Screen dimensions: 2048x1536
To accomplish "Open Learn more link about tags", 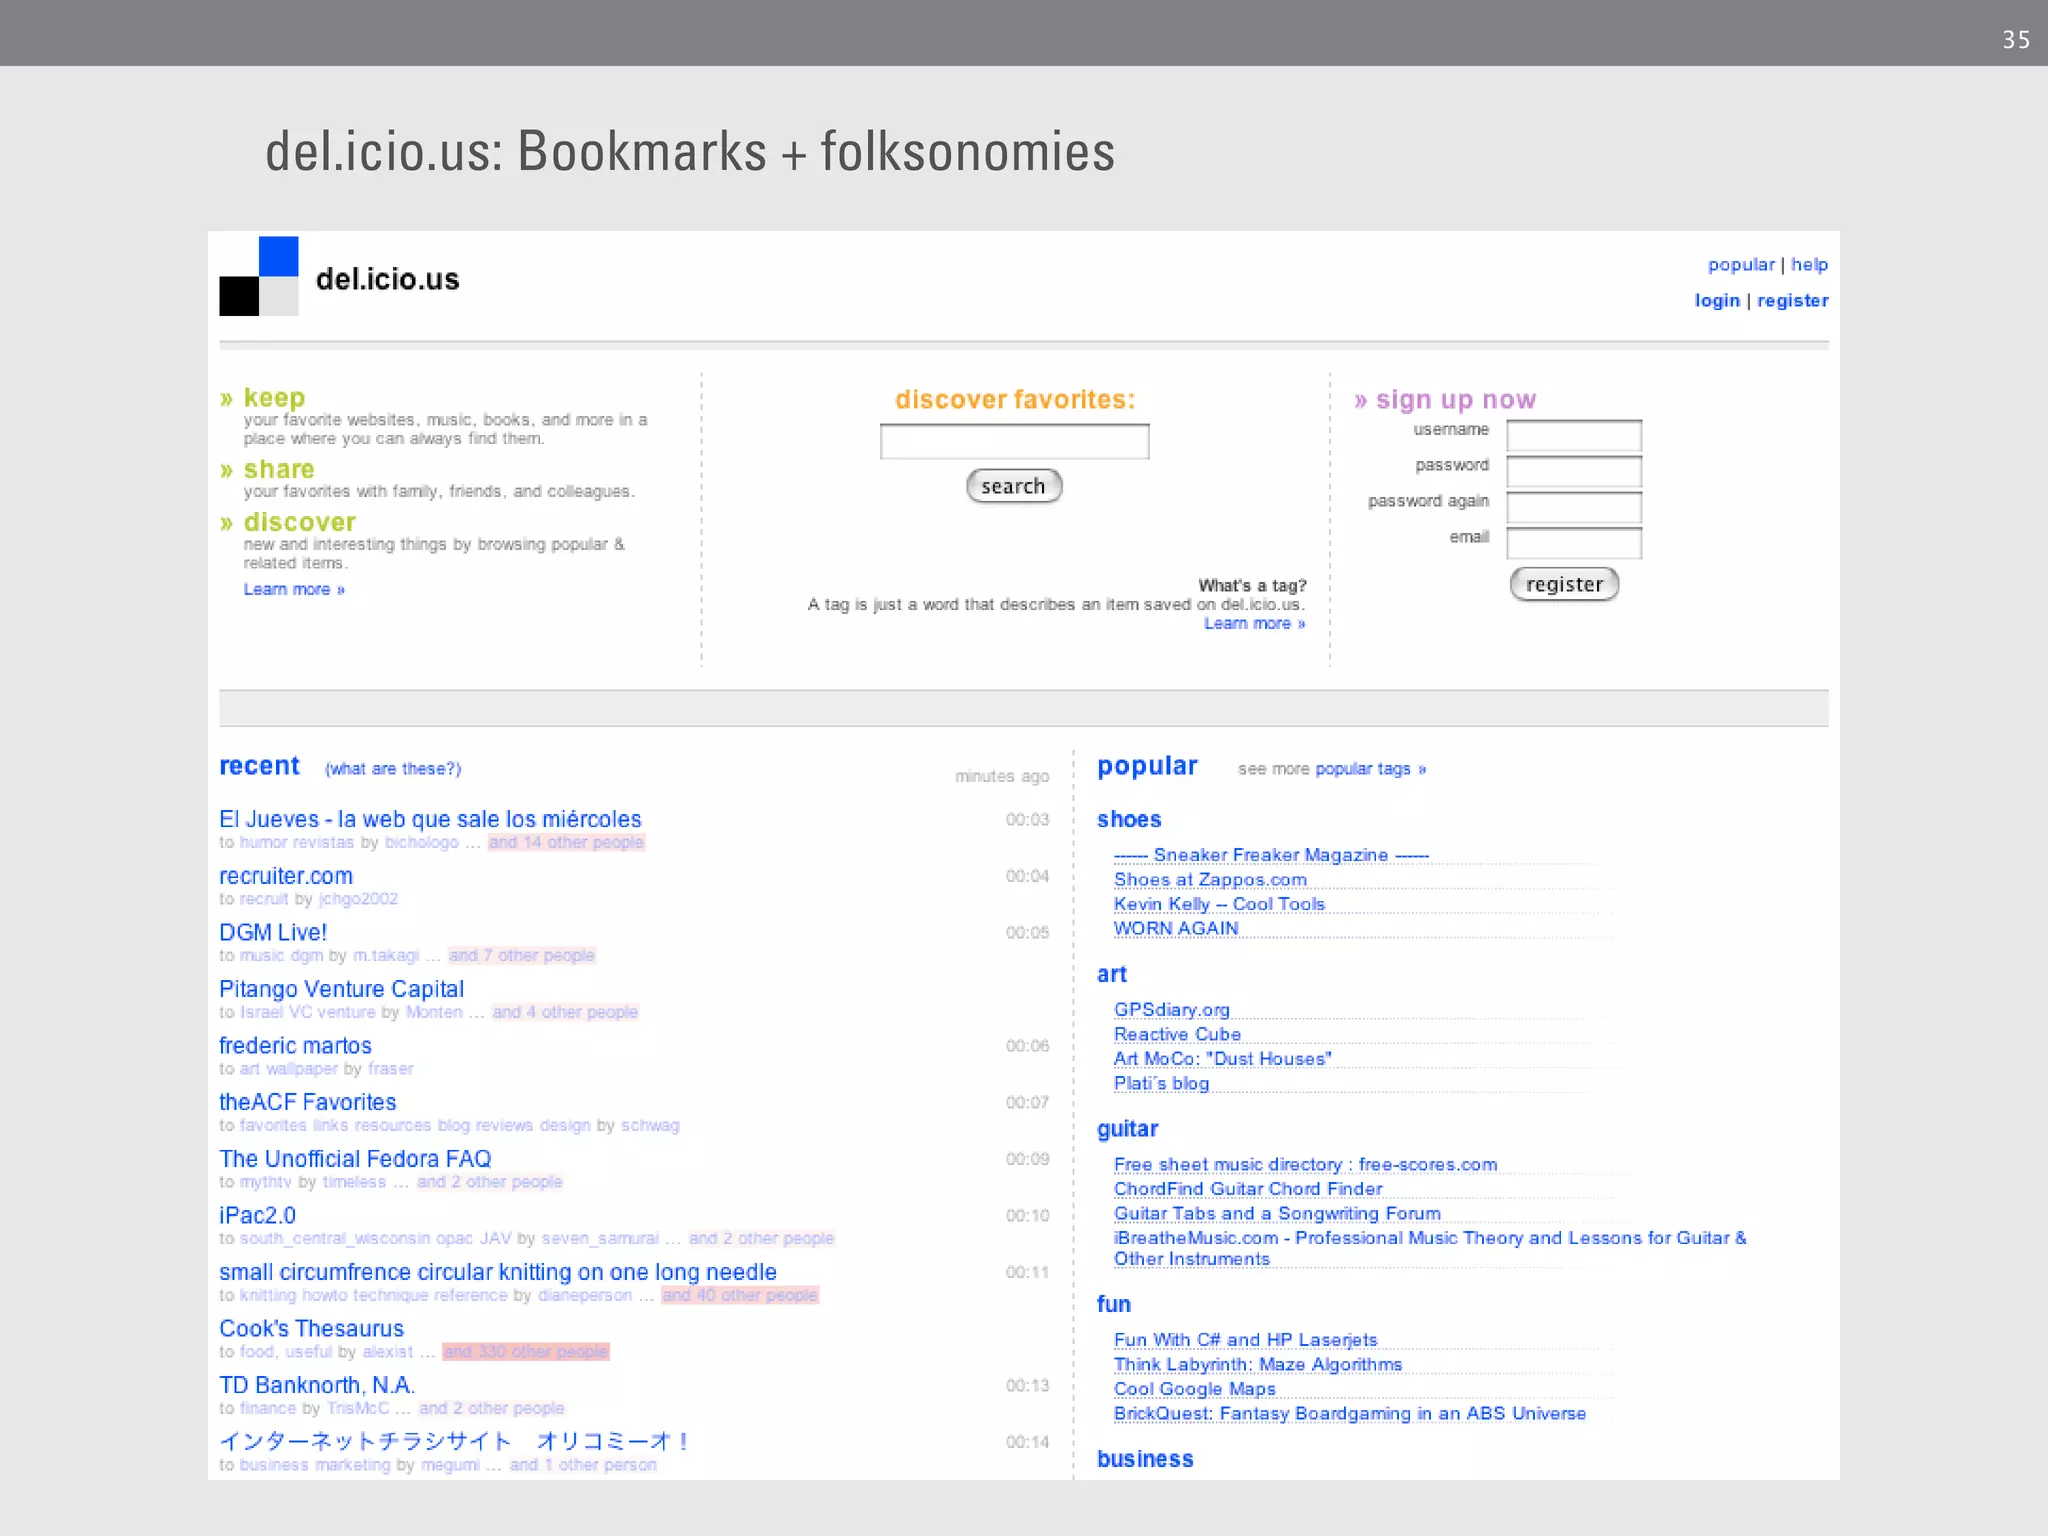I will 1254,624.
